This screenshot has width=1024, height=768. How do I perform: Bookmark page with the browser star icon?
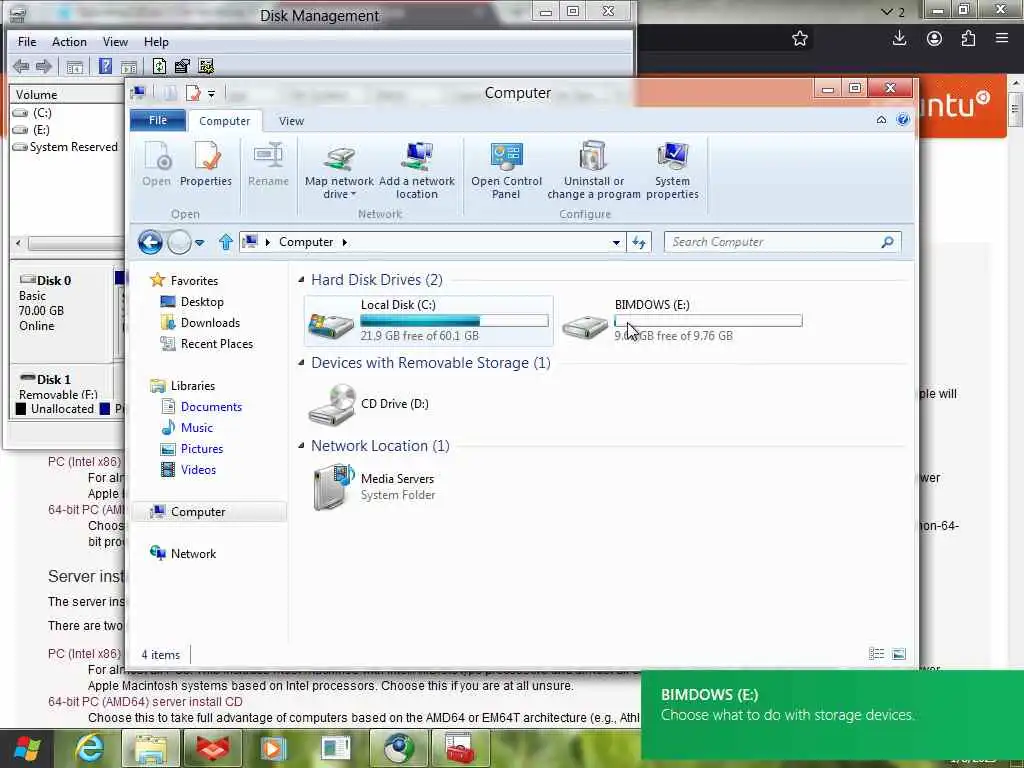click(799, 39)
